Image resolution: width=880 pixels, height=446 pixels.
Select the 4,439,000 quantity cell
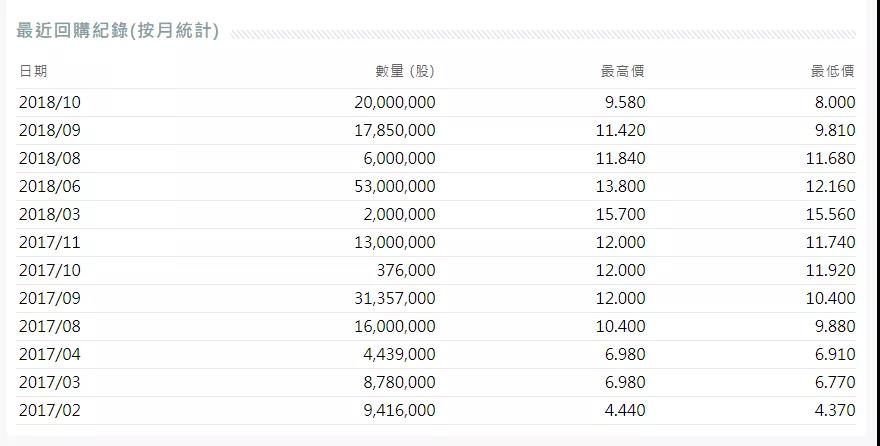[x=398, y=354]
